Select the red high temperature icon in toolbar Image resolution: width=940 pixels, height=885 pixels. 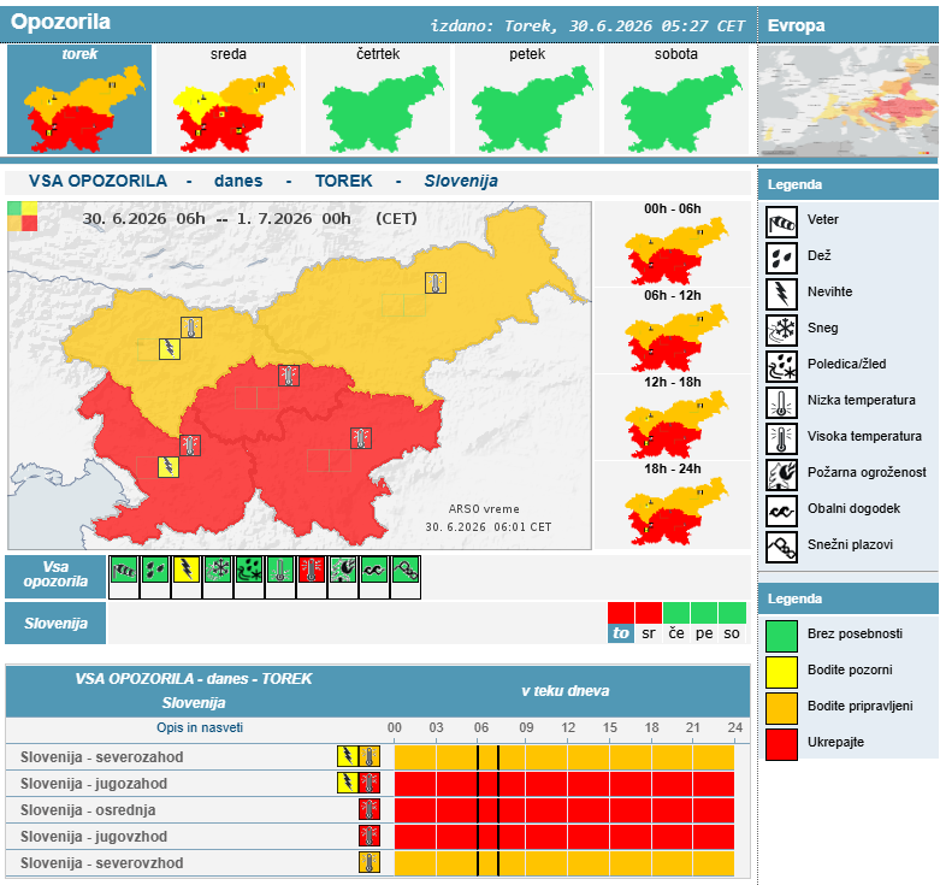point(311,570)
